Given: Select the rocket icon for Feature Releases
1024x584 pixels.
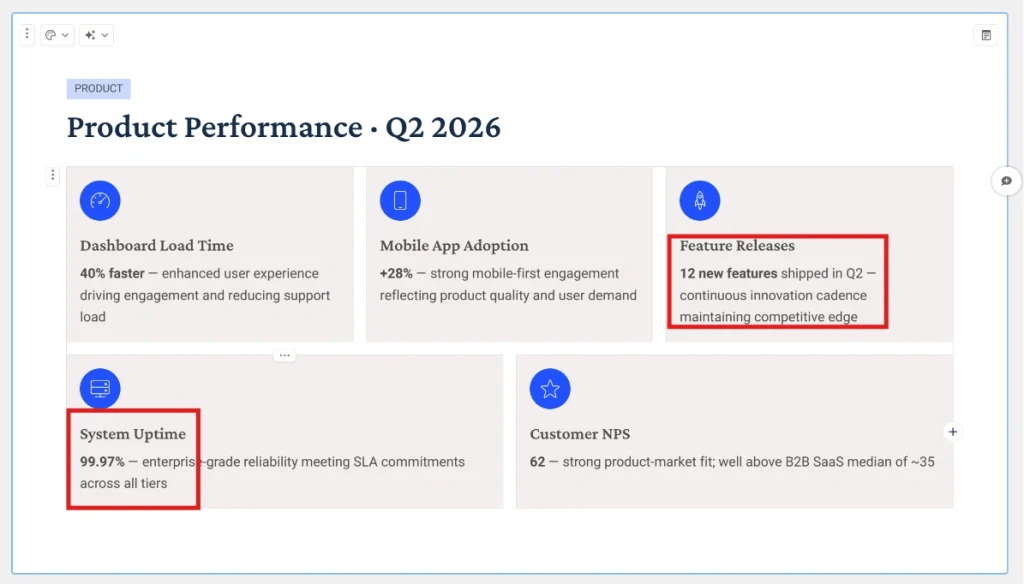Looking at the screenshot, I should (699, 201).
